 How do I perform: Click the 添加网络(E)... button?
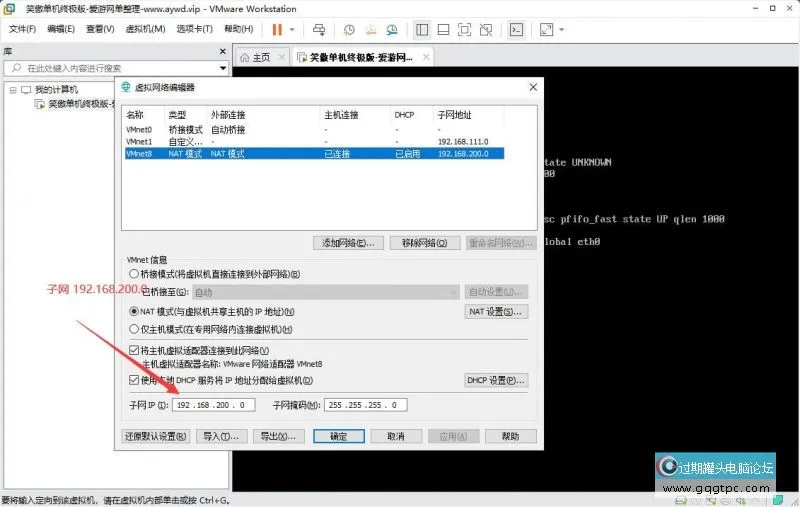point(348,243)
